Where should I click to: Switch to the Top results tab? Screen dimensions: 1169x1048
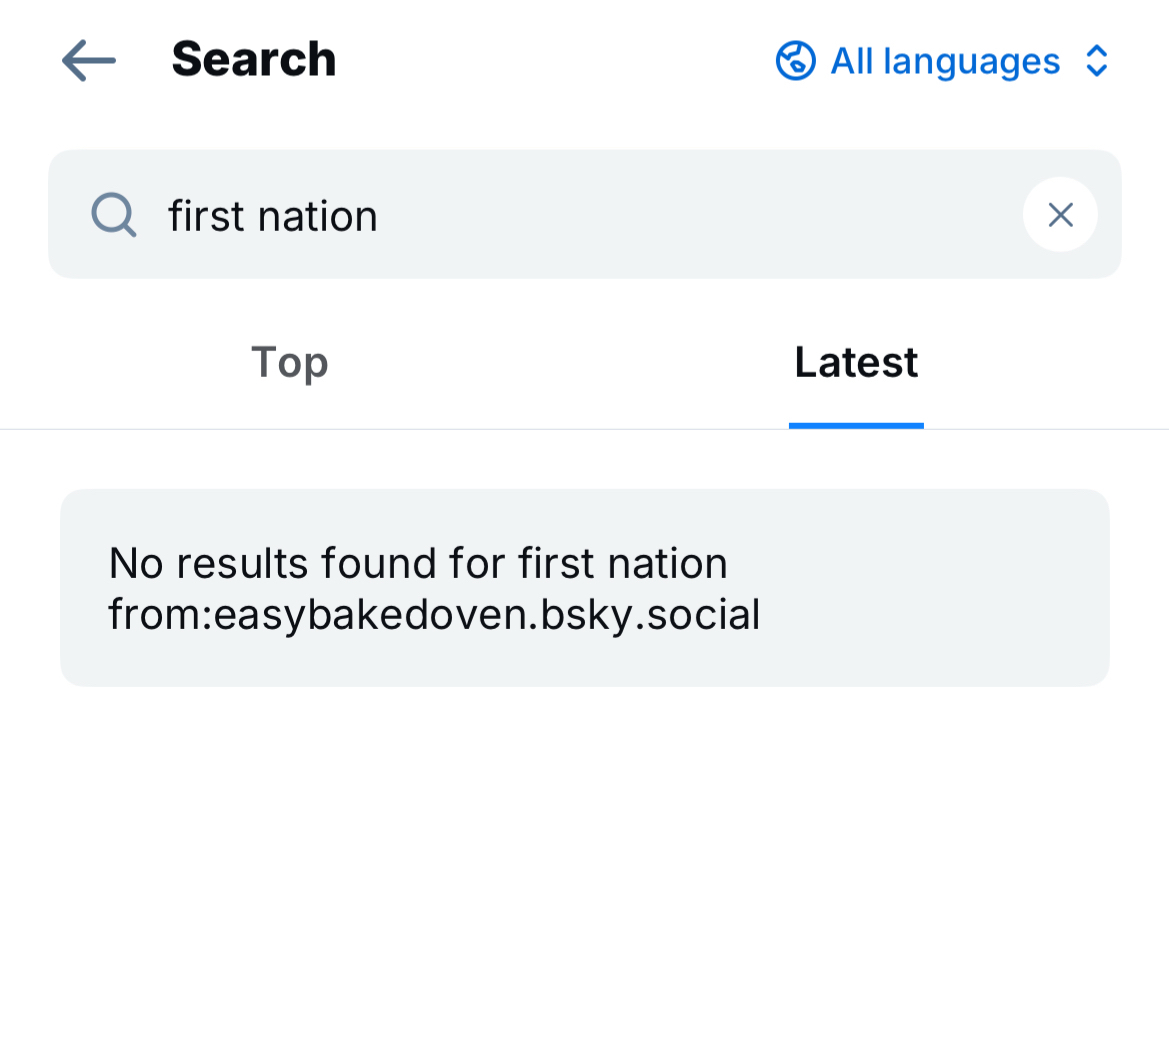pos(290,362)
